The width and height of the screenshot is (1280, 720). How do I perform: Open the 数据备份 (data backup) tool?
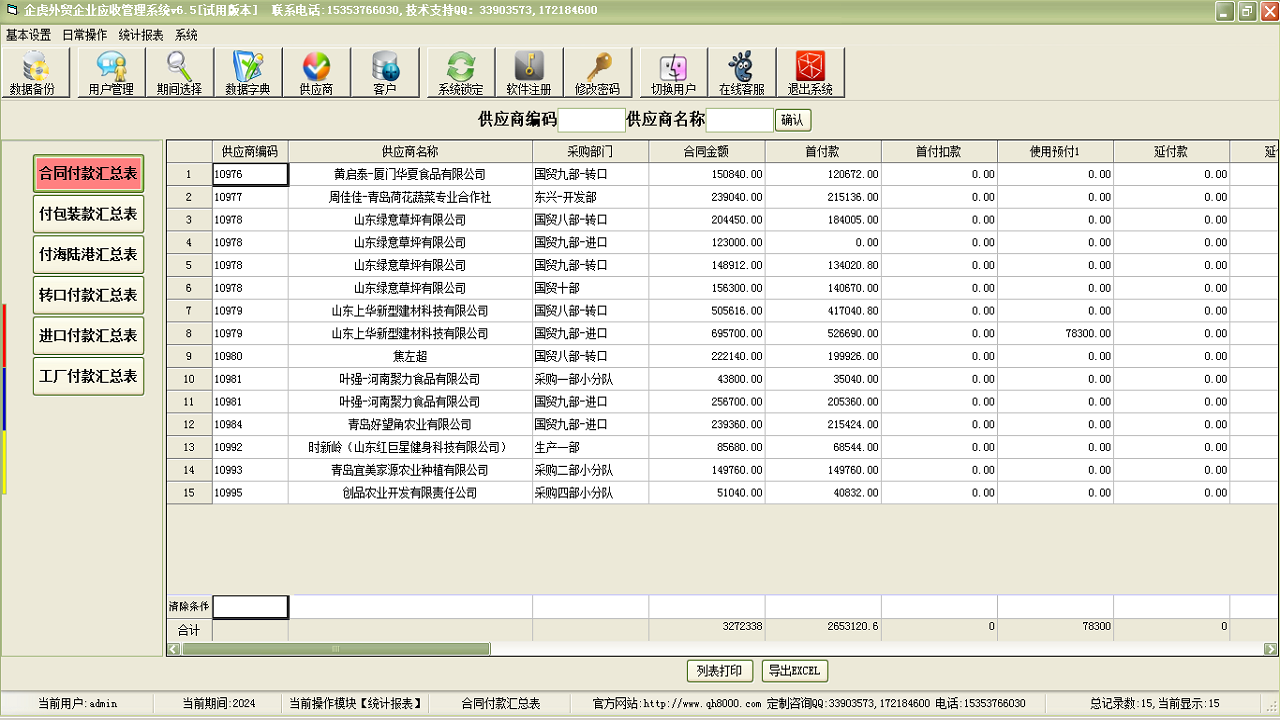[x=36, y=72]
